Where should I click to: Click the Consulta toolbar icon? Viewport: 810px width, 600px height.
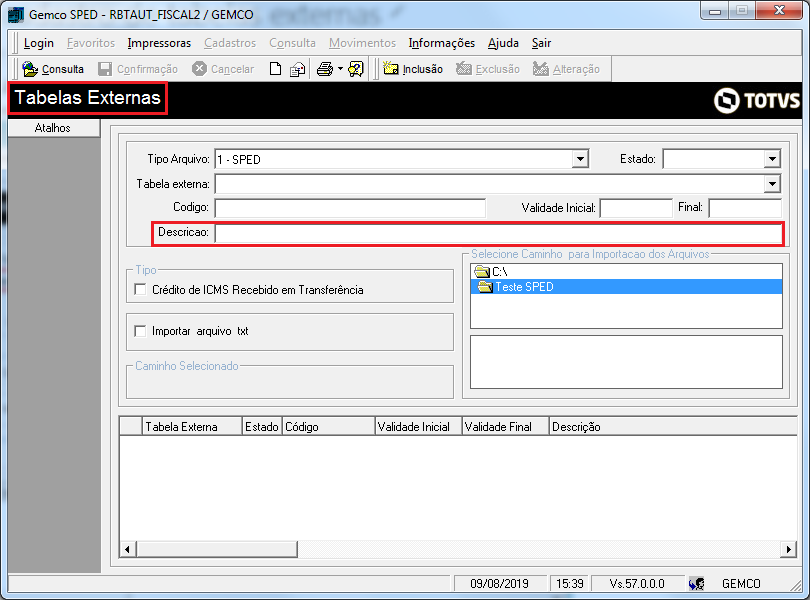click(x=30, y=69)
